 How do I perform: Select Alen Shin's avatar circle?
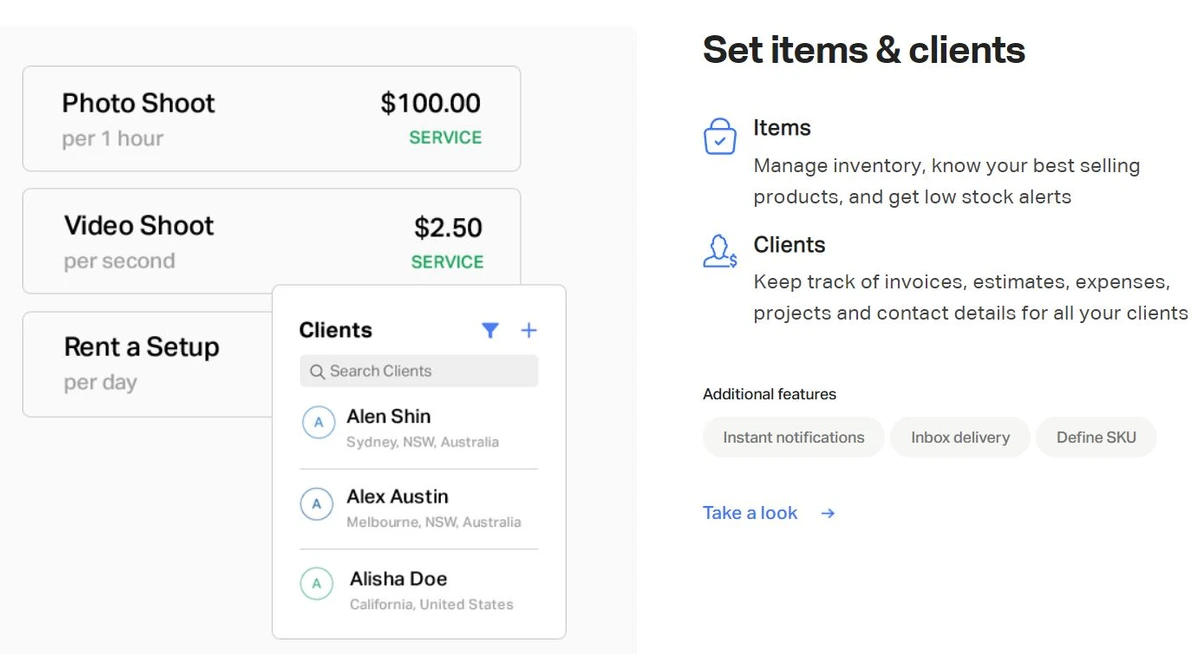click(318, 423)
